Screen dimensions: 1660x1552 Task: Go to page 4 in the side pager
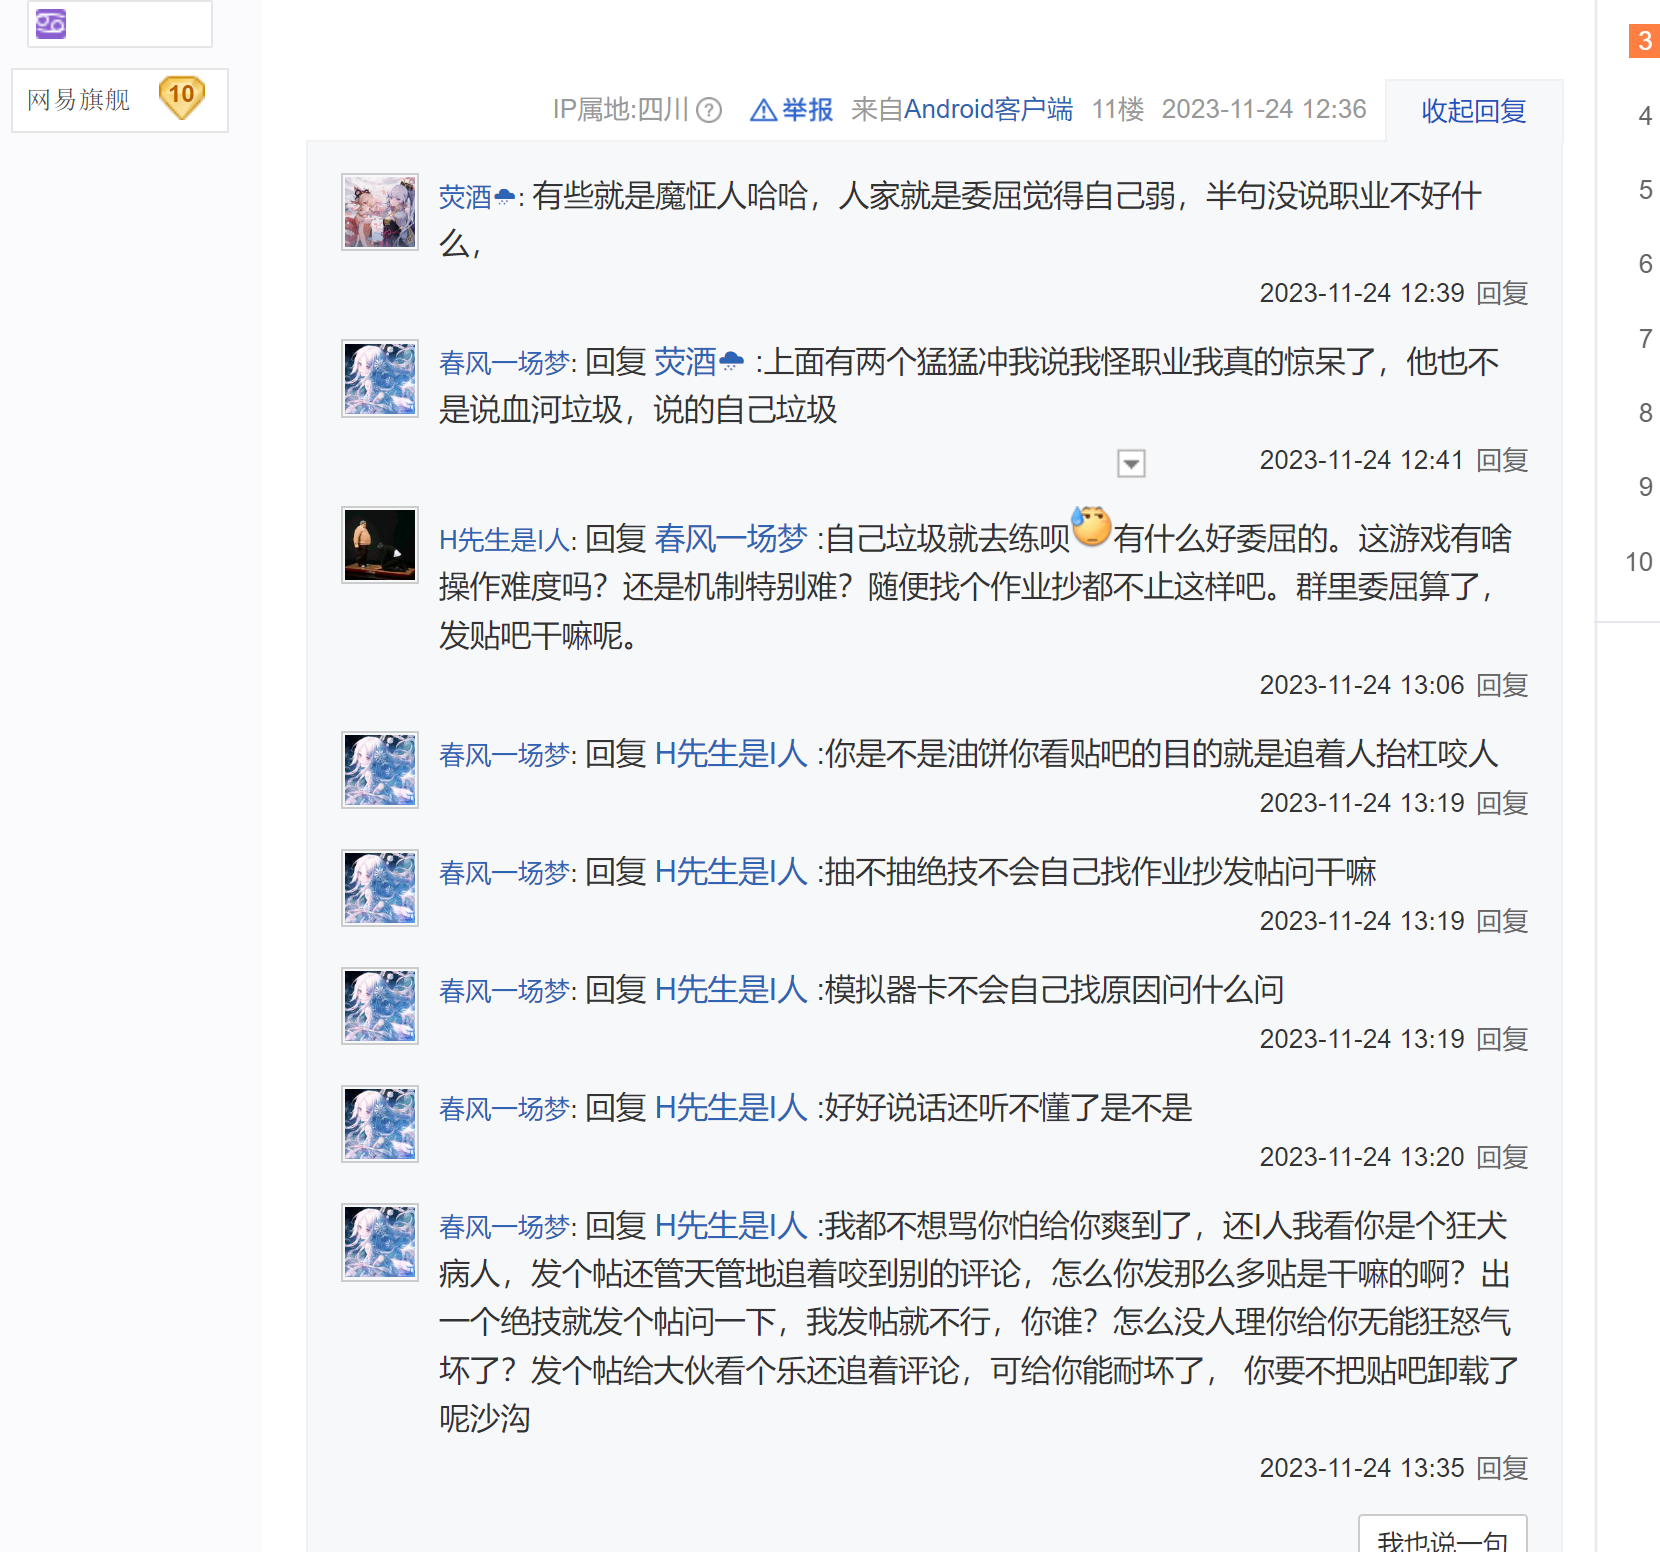click(x=1645, y=116)
